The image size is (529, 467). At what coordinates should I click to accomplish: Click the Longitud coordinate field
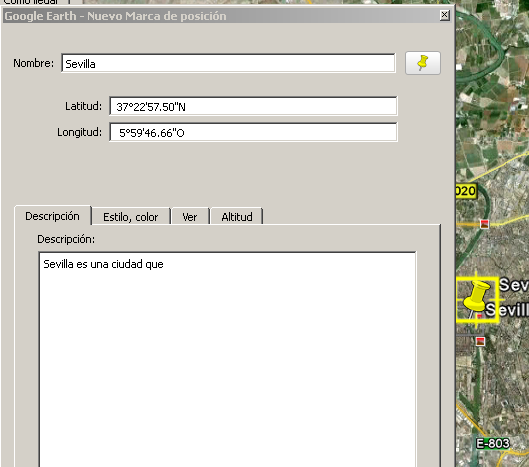253,132
